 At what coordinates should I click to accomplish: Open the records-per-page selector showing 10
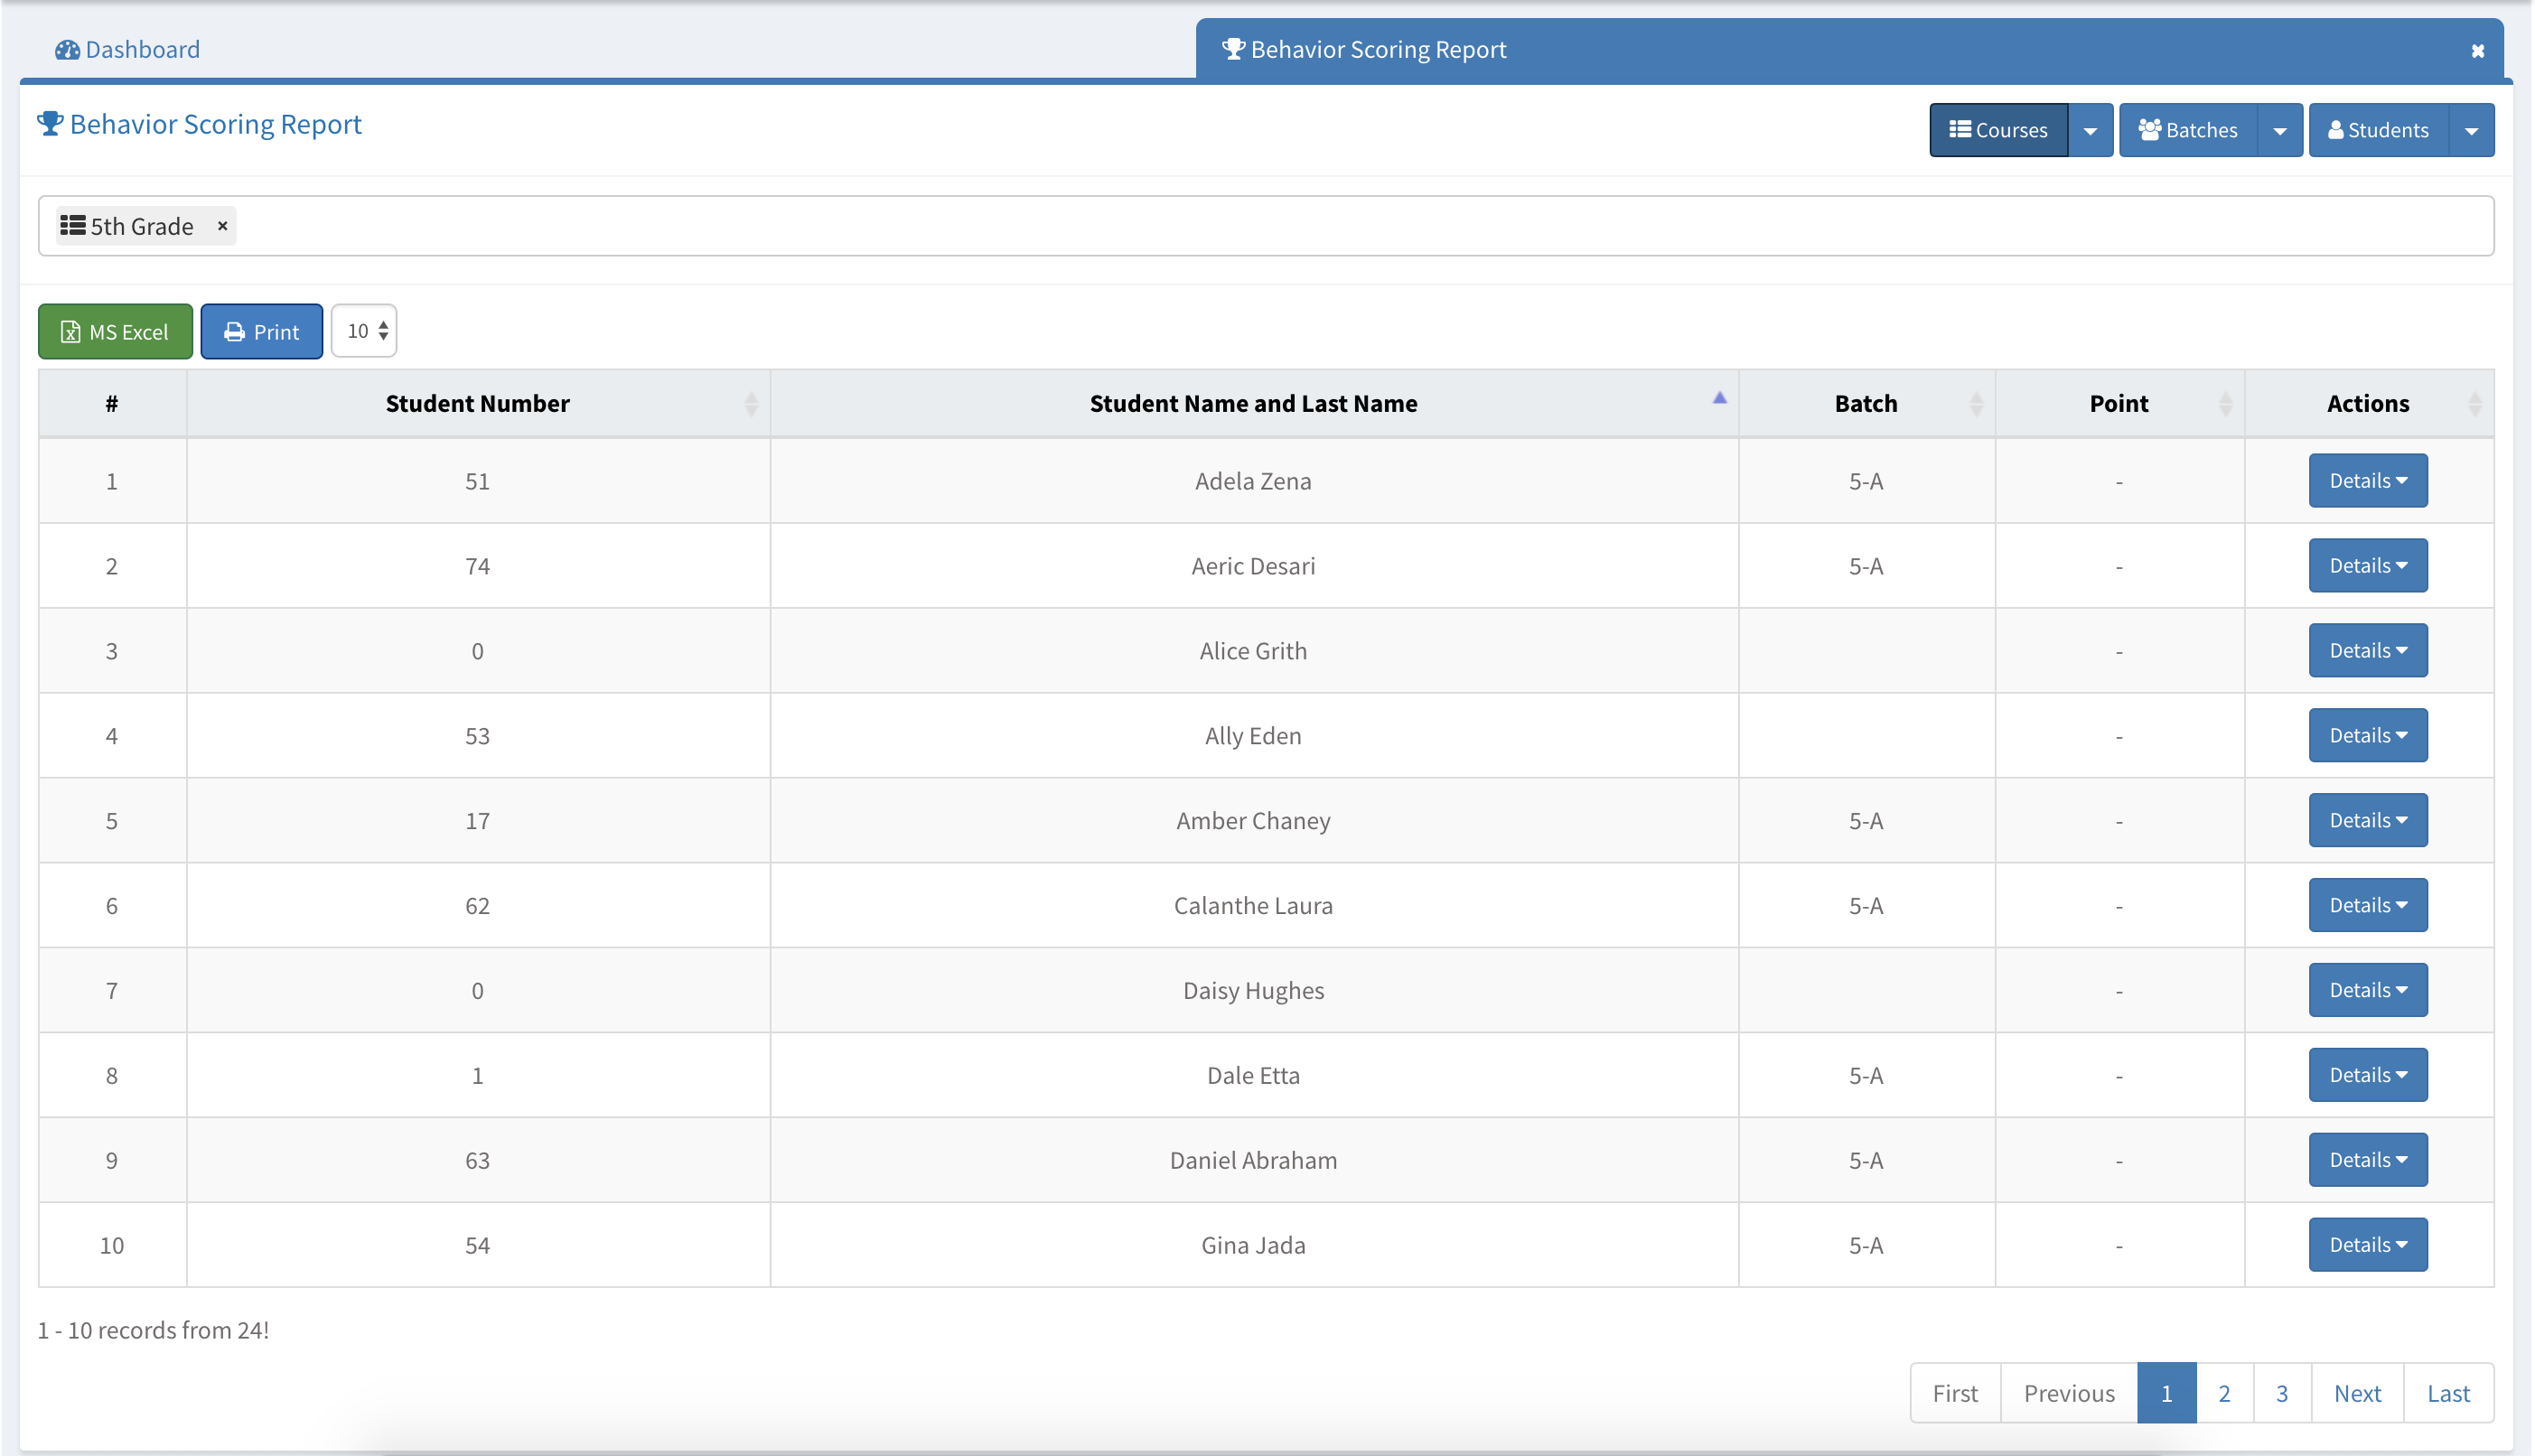point(364,331)
